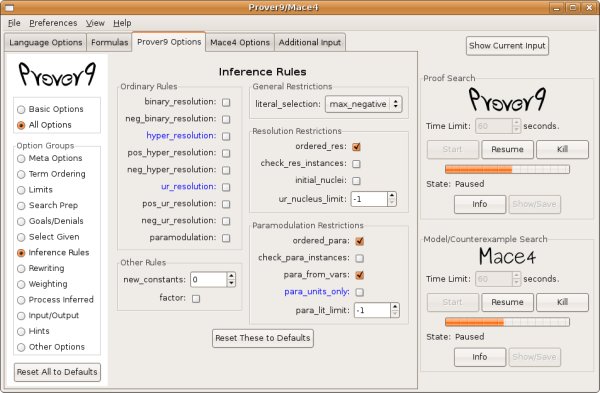Click Reset These to Defaults

(263, 338)
